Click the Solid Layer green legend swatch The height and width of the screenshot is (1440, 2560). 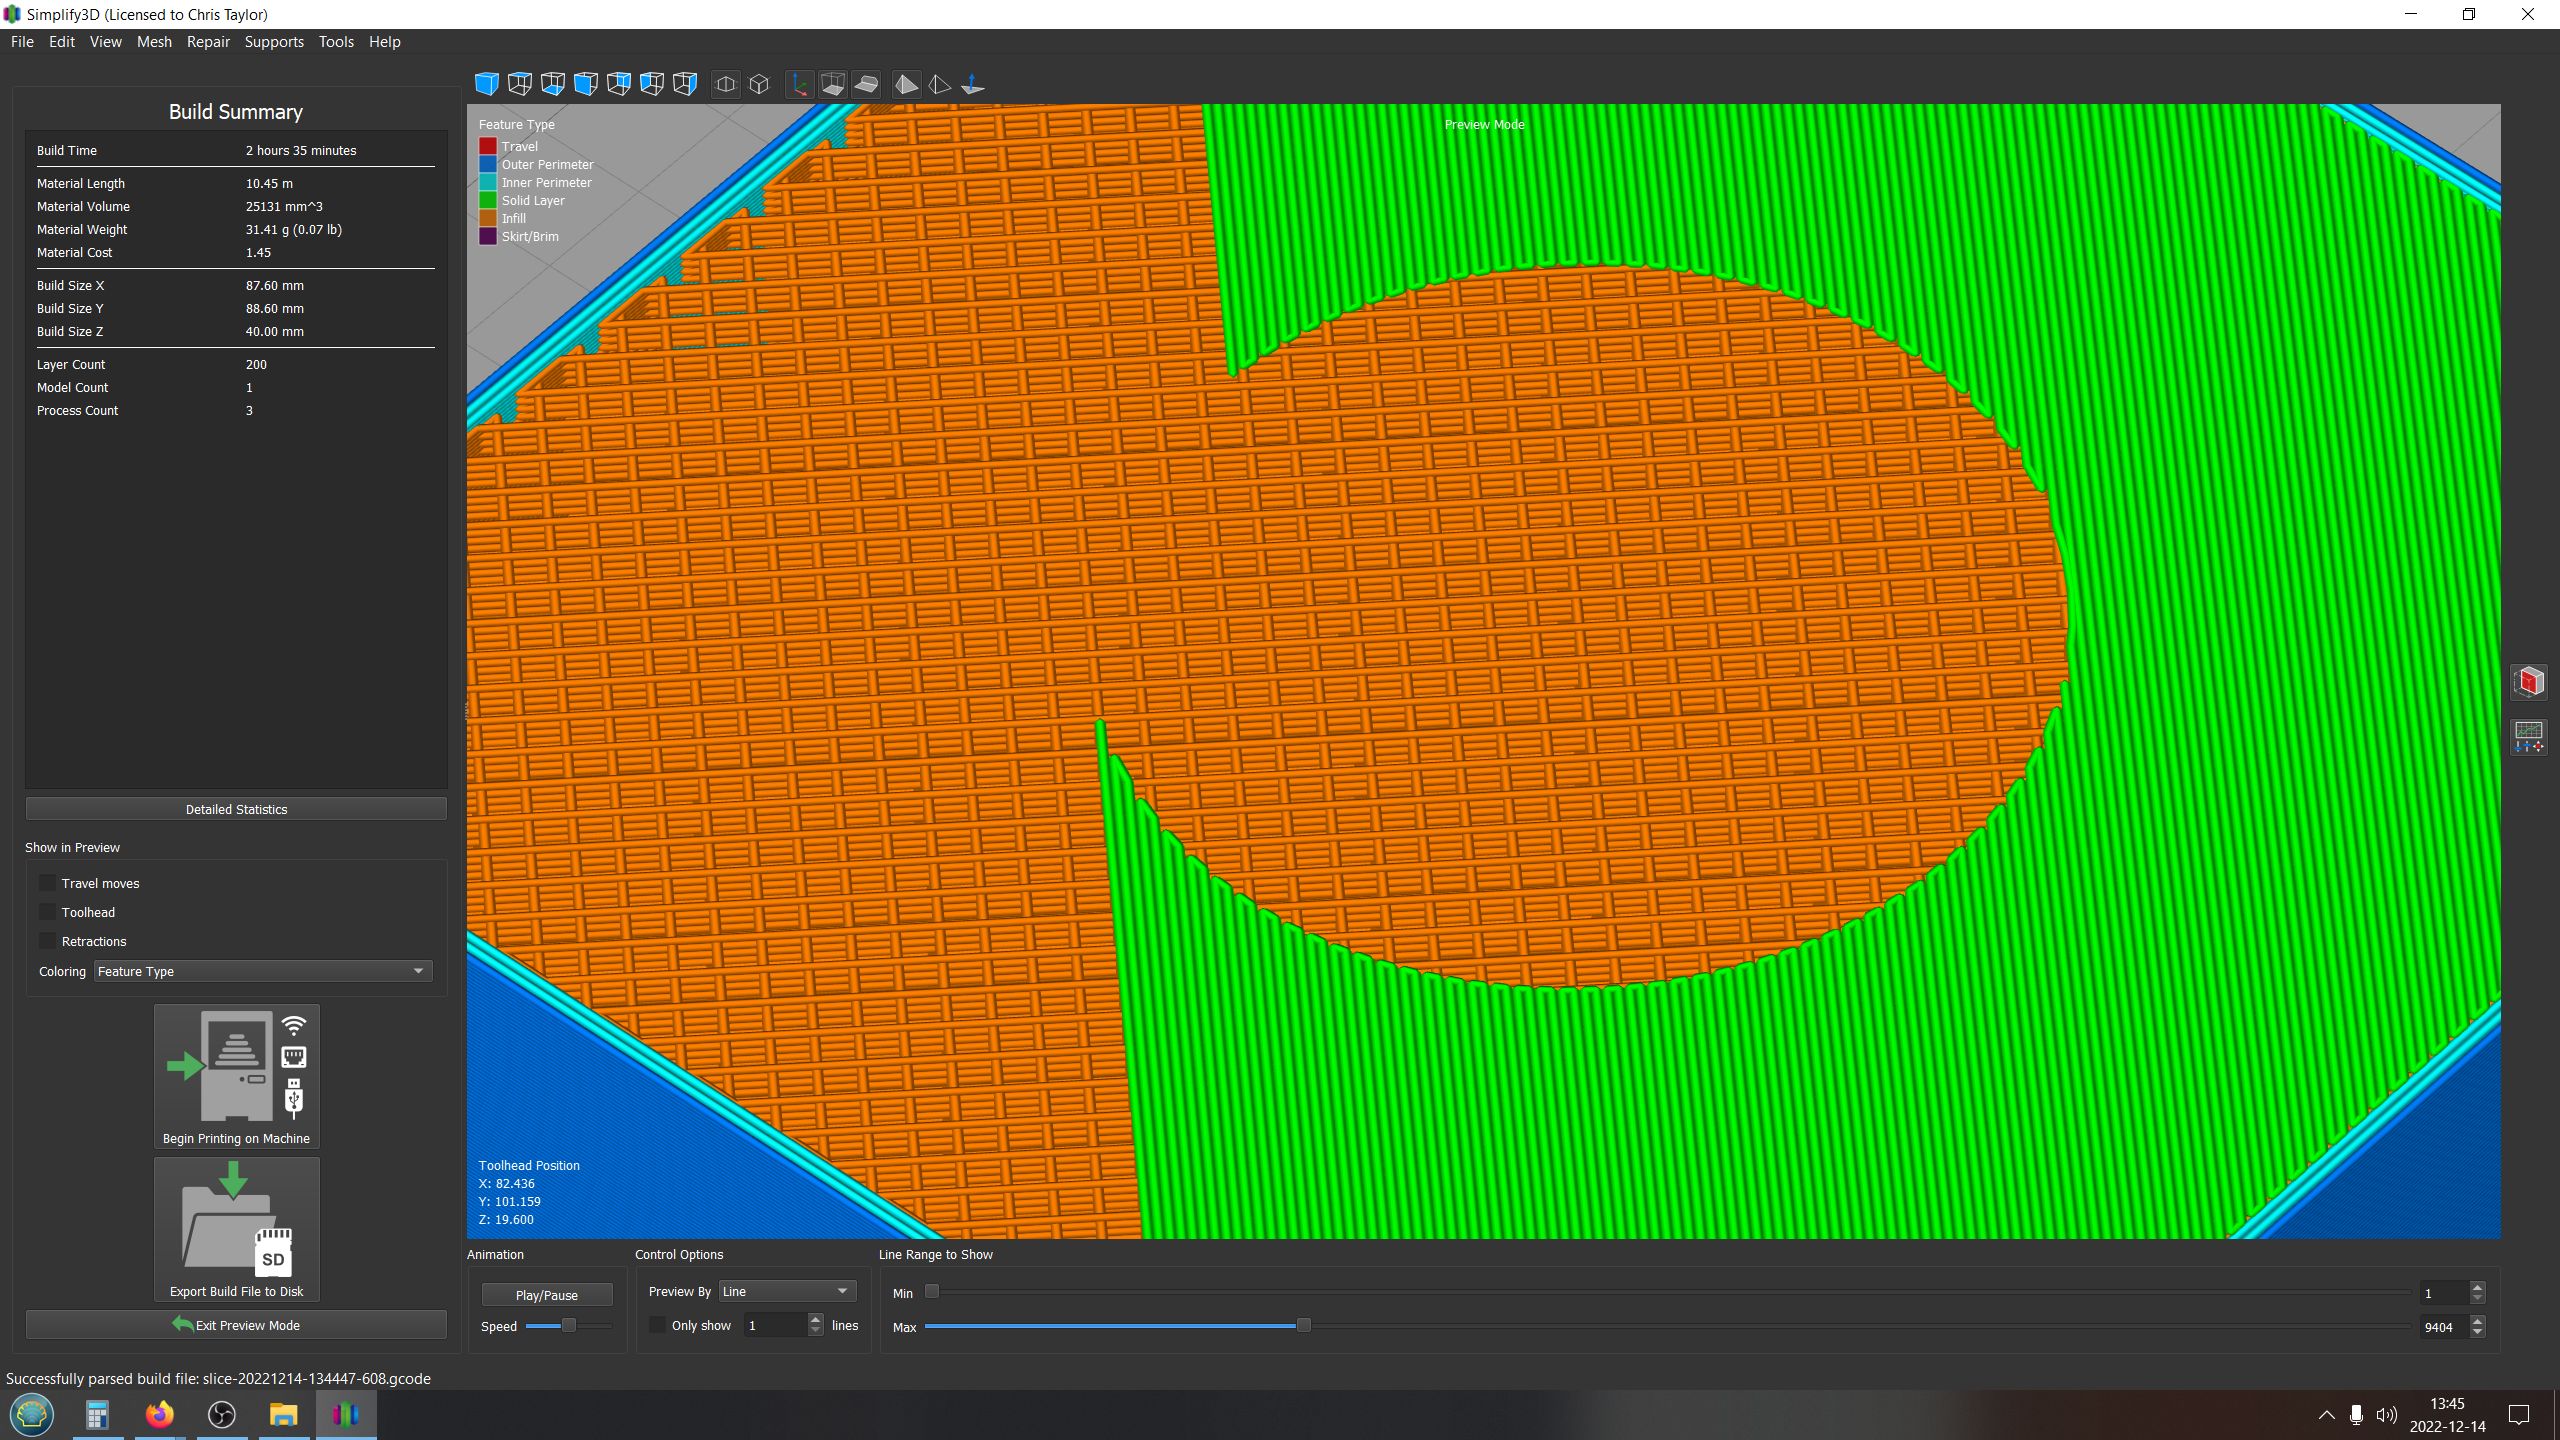[x=488, y=200]
